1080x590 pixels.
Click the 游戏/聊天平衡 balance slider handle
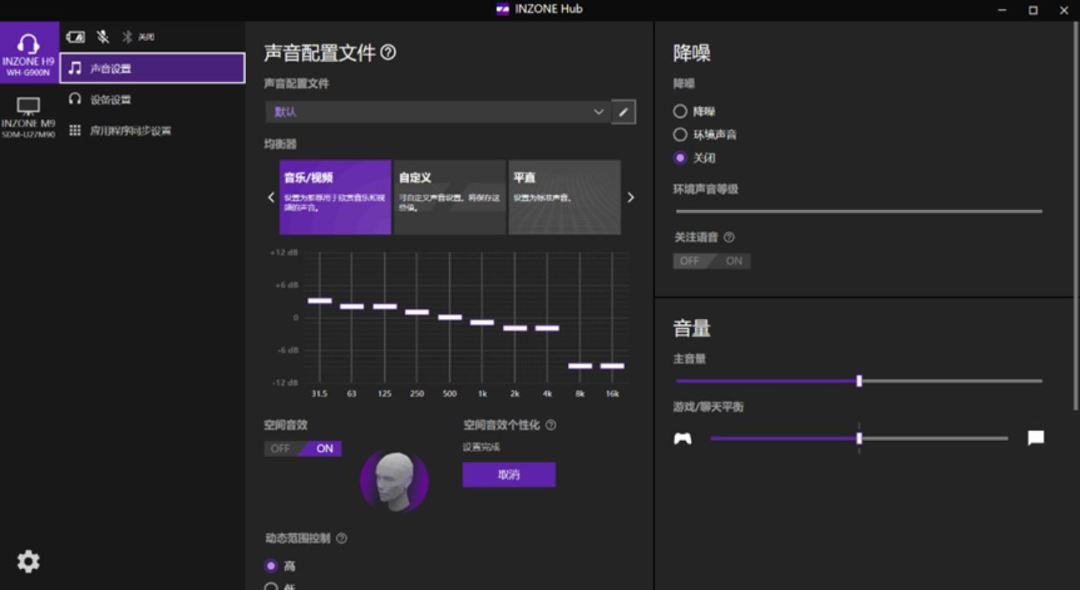859,439
